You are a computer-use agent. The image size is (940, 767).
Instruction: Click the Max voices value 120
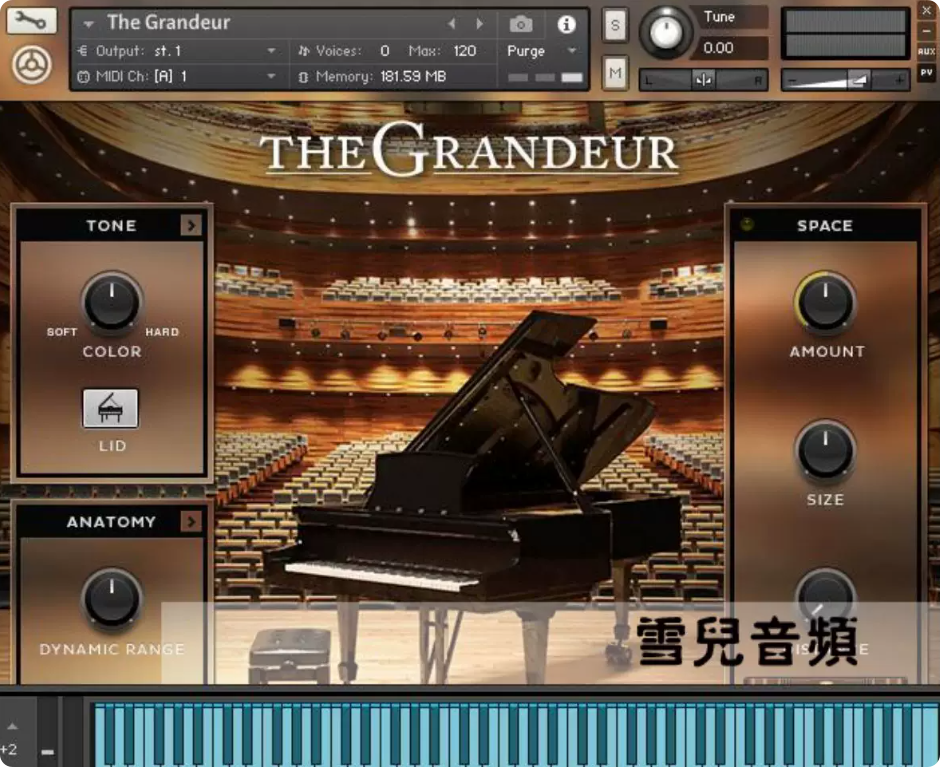pyautogui.click(x=465, y=51)
